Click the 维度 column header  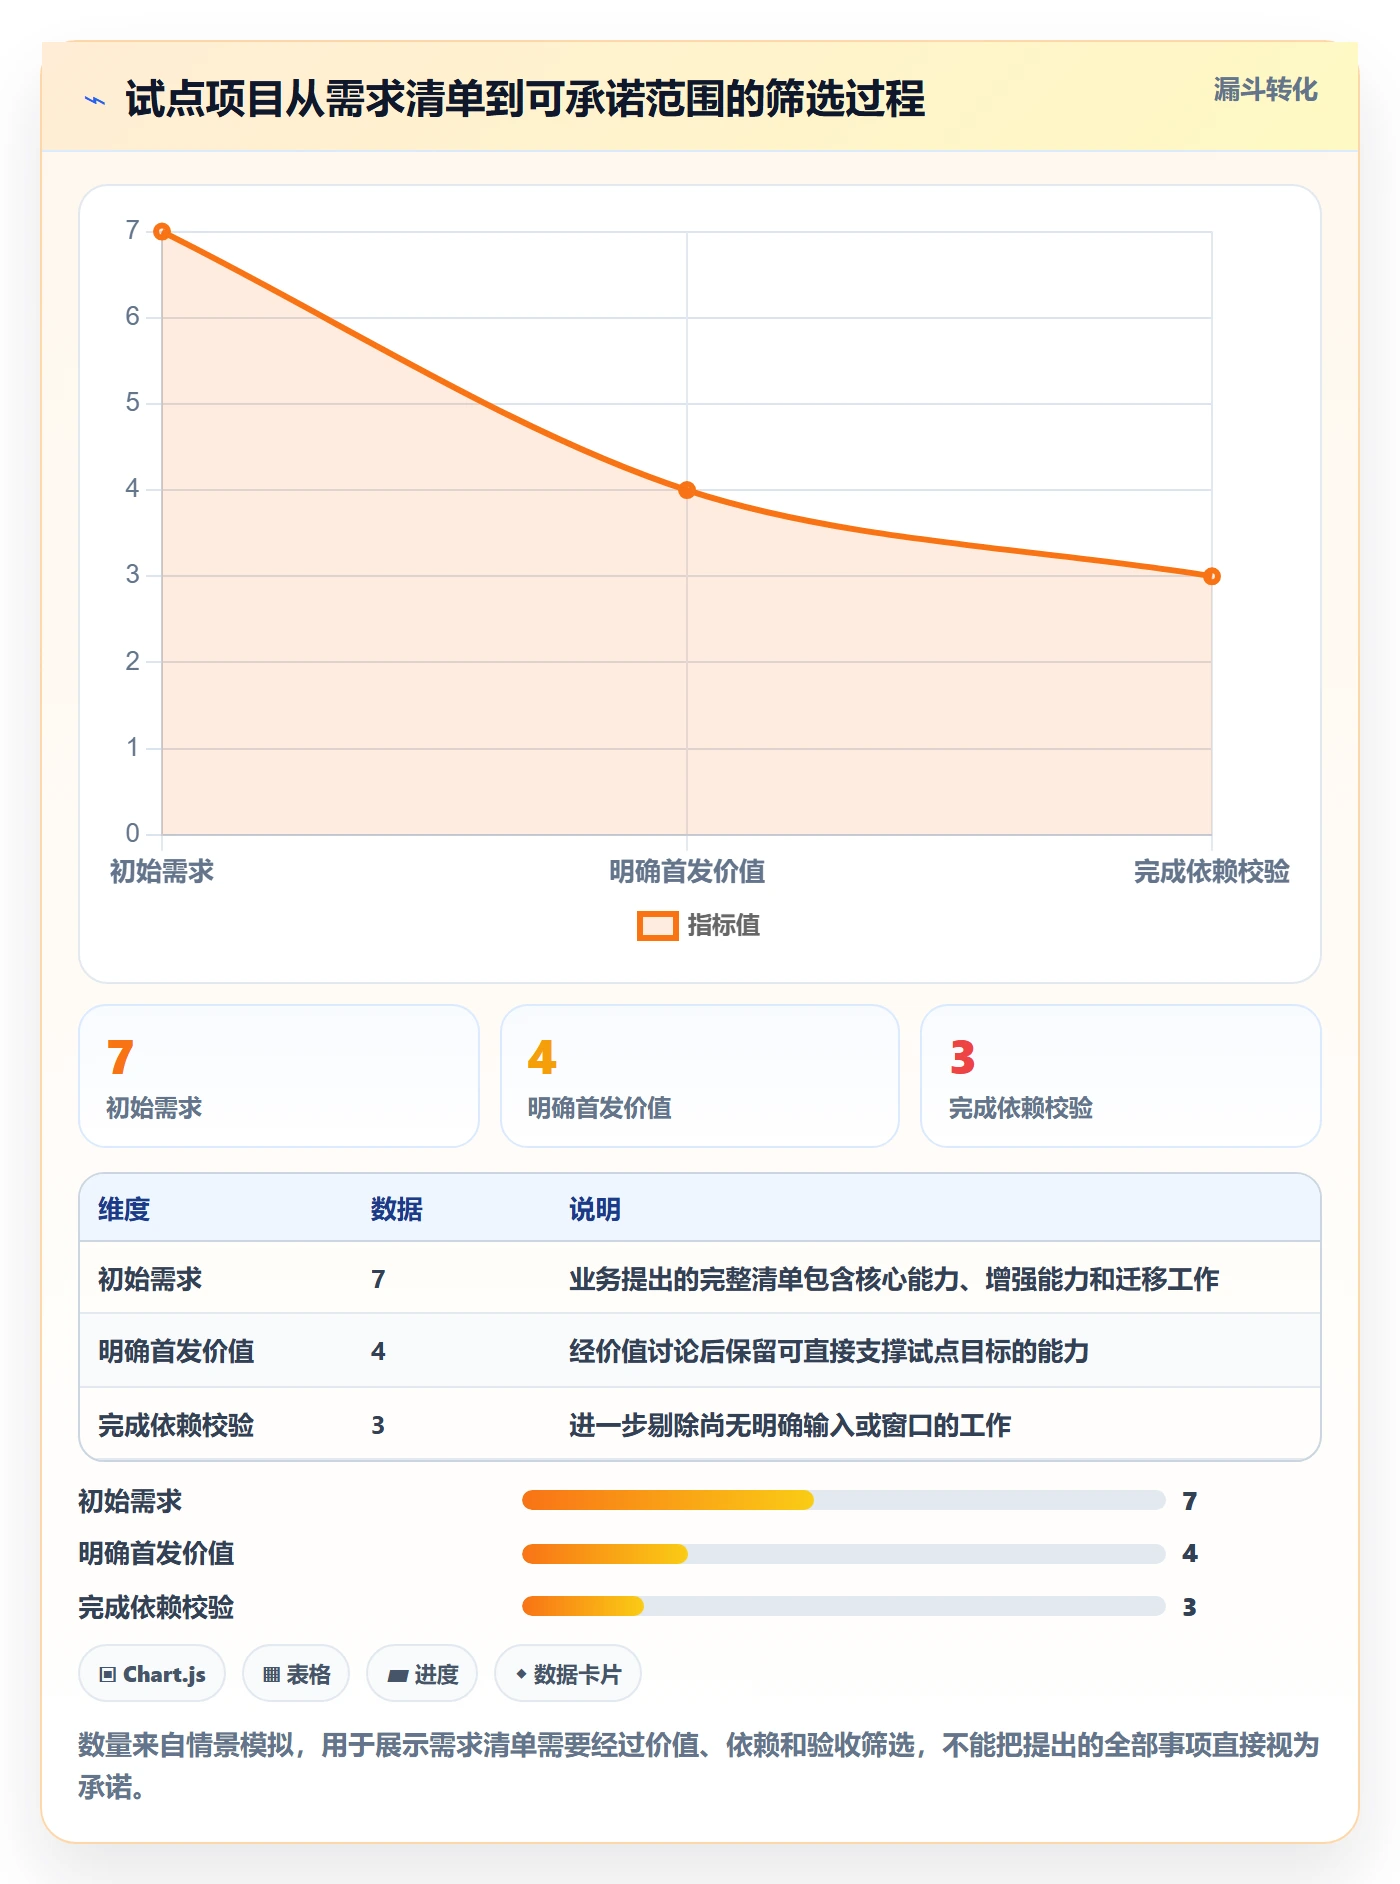click(124, 1209)
